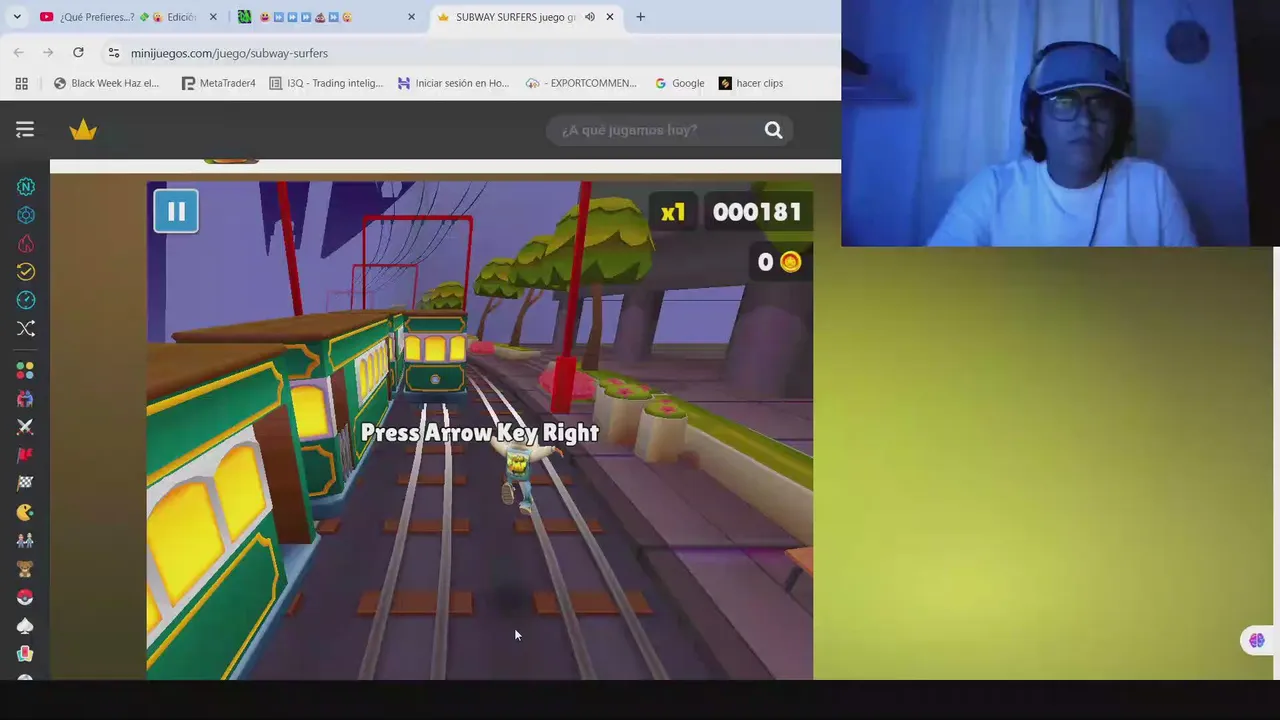Click the Minijuegos crown logo
This screenshot has width=1280, height=720.
click(83, 130)
